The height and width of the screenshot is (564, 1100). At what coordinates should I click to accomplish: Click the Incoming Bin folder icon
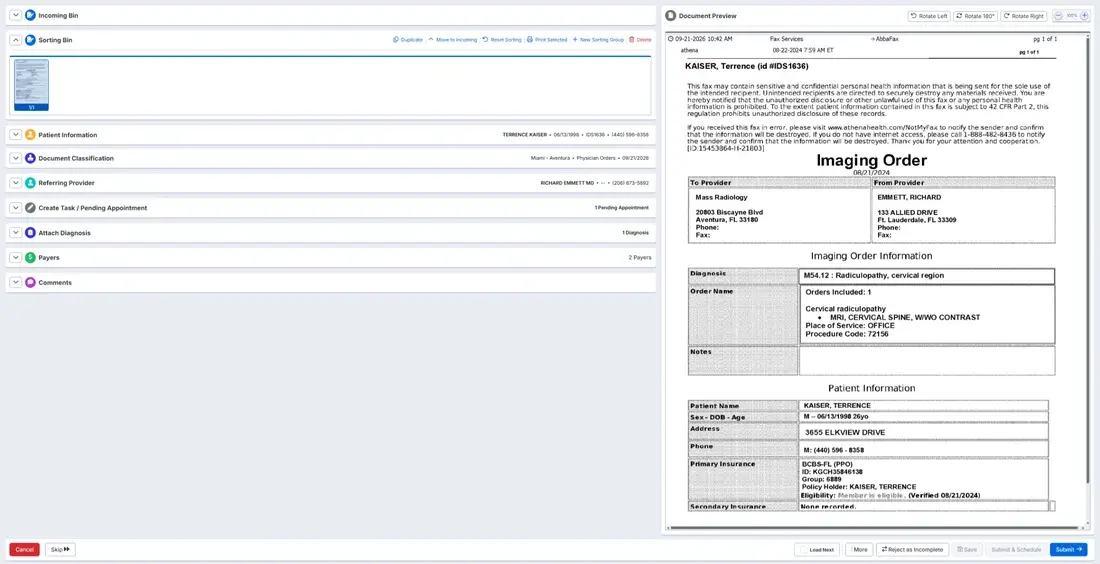coord(30,15)
